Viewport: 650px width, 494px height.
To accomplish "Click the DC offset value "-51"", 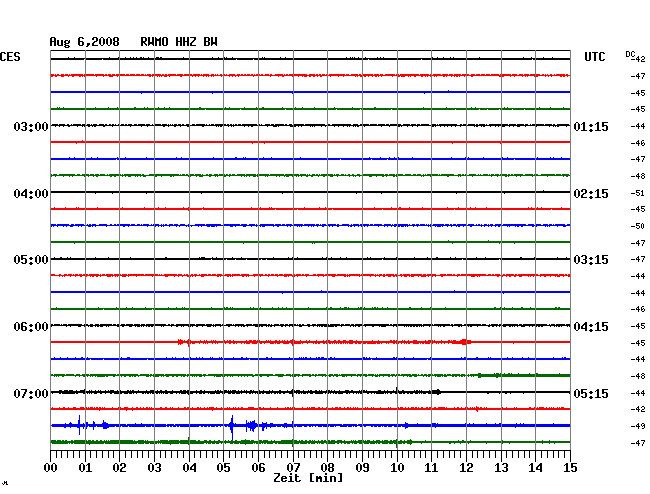I will (x=638, y=193).
